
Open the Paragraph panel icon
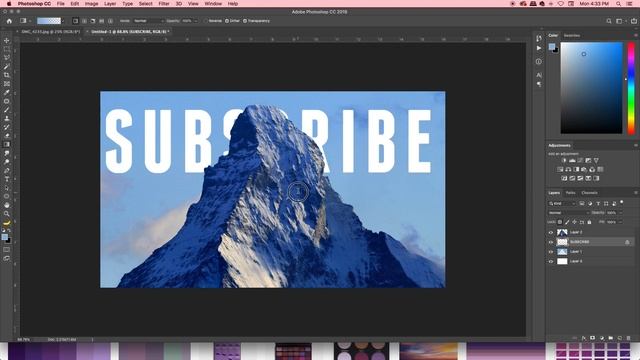539,84
